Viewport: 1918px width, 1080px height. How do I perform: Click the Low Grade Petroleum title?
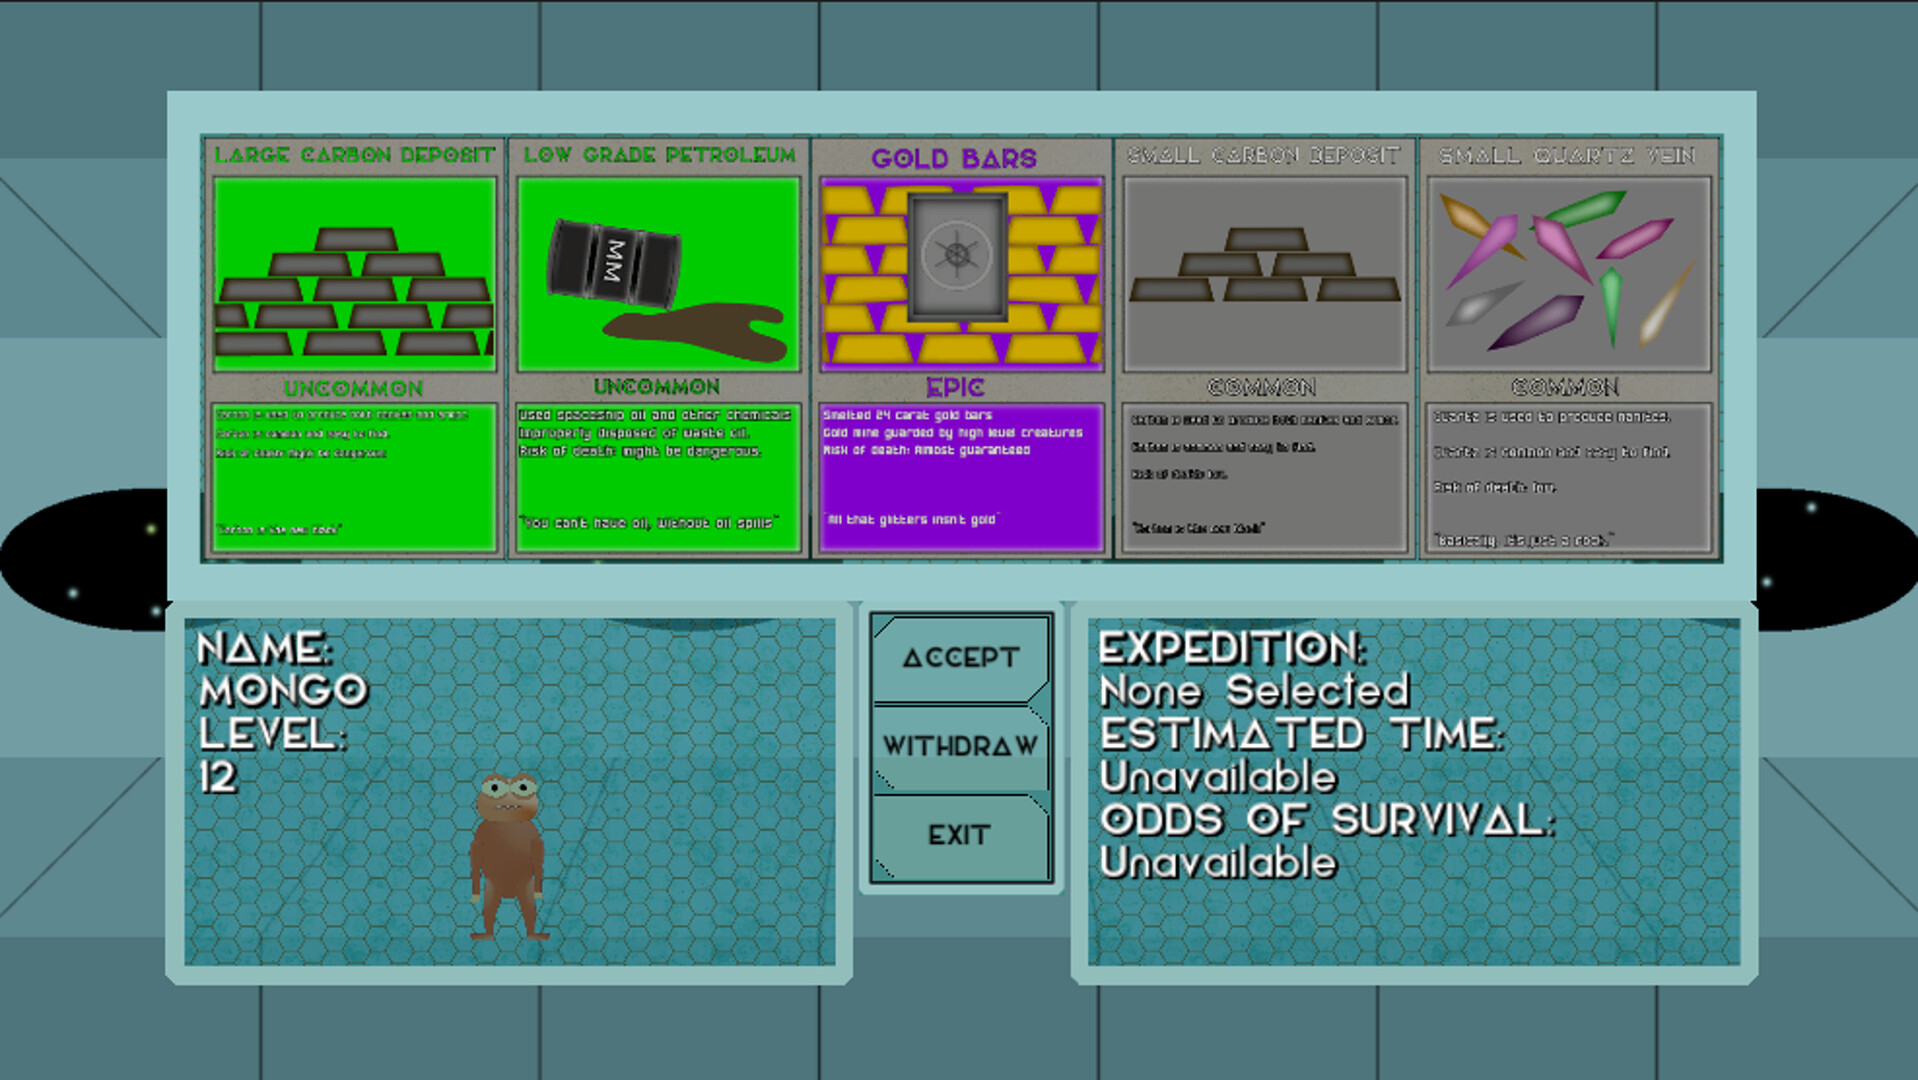click(x=659, y=155)
